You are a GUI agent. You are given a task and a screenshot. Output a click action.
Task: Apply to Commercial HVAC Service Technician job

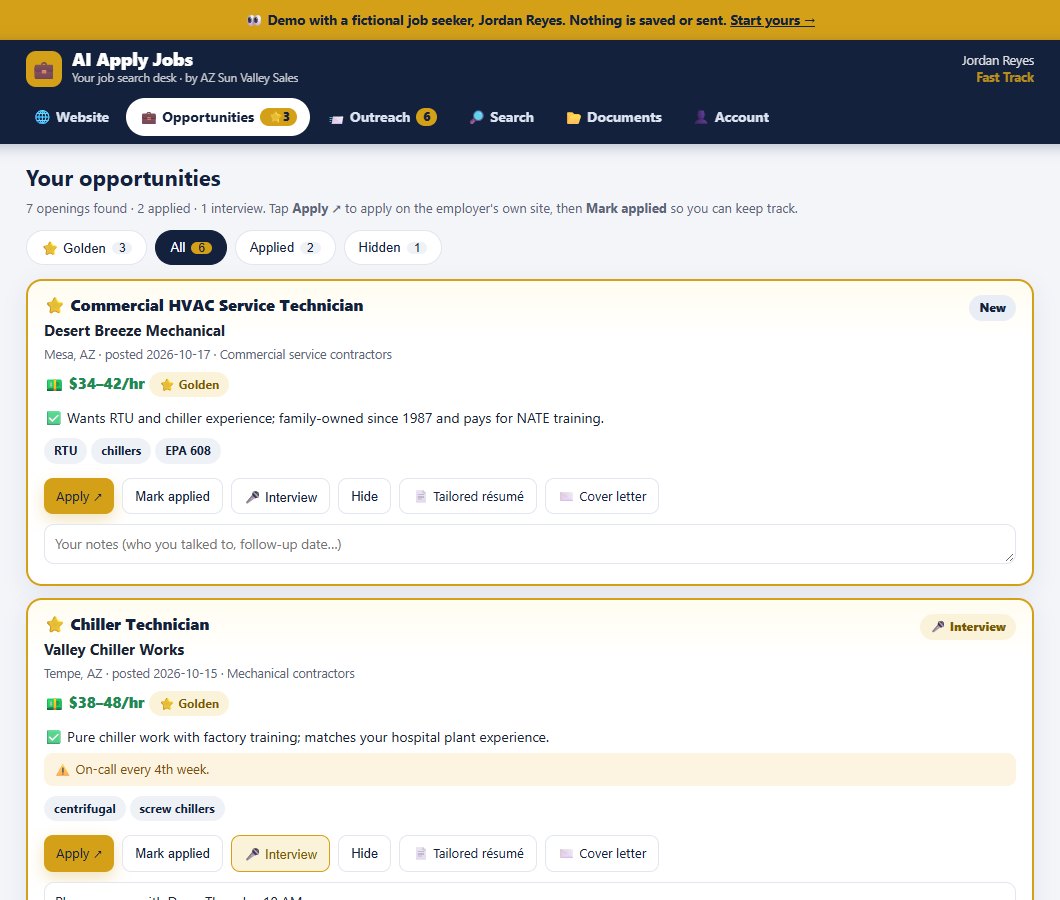(x=79, y=496)
